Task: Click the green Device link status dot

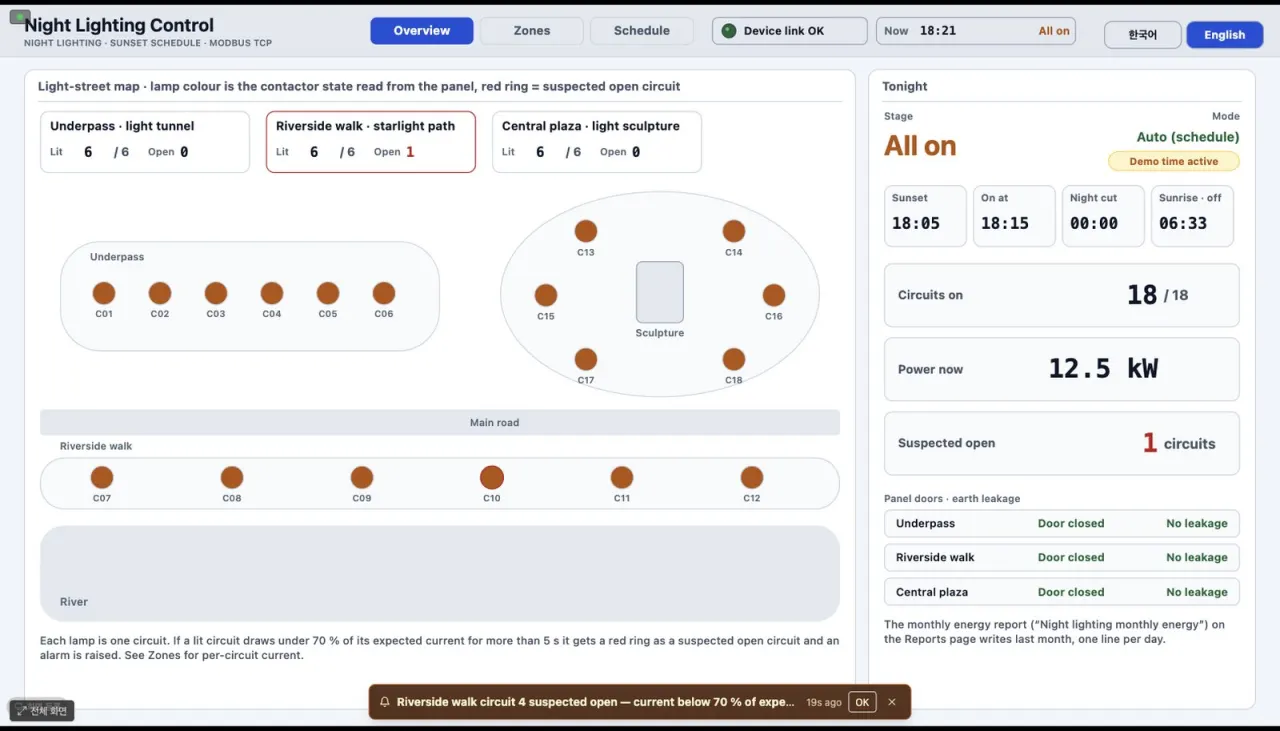Action: pos(728,31)
